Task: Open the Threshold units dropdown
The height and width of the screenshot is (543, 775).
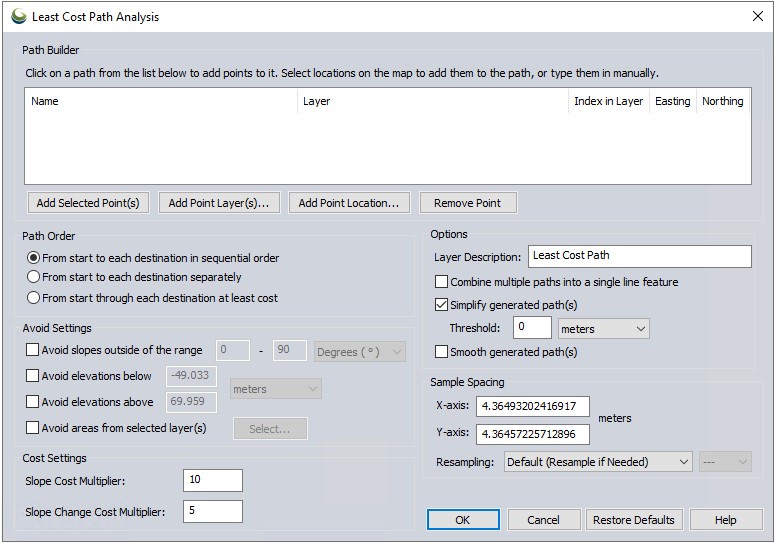Action: click(x=604, y=329)
